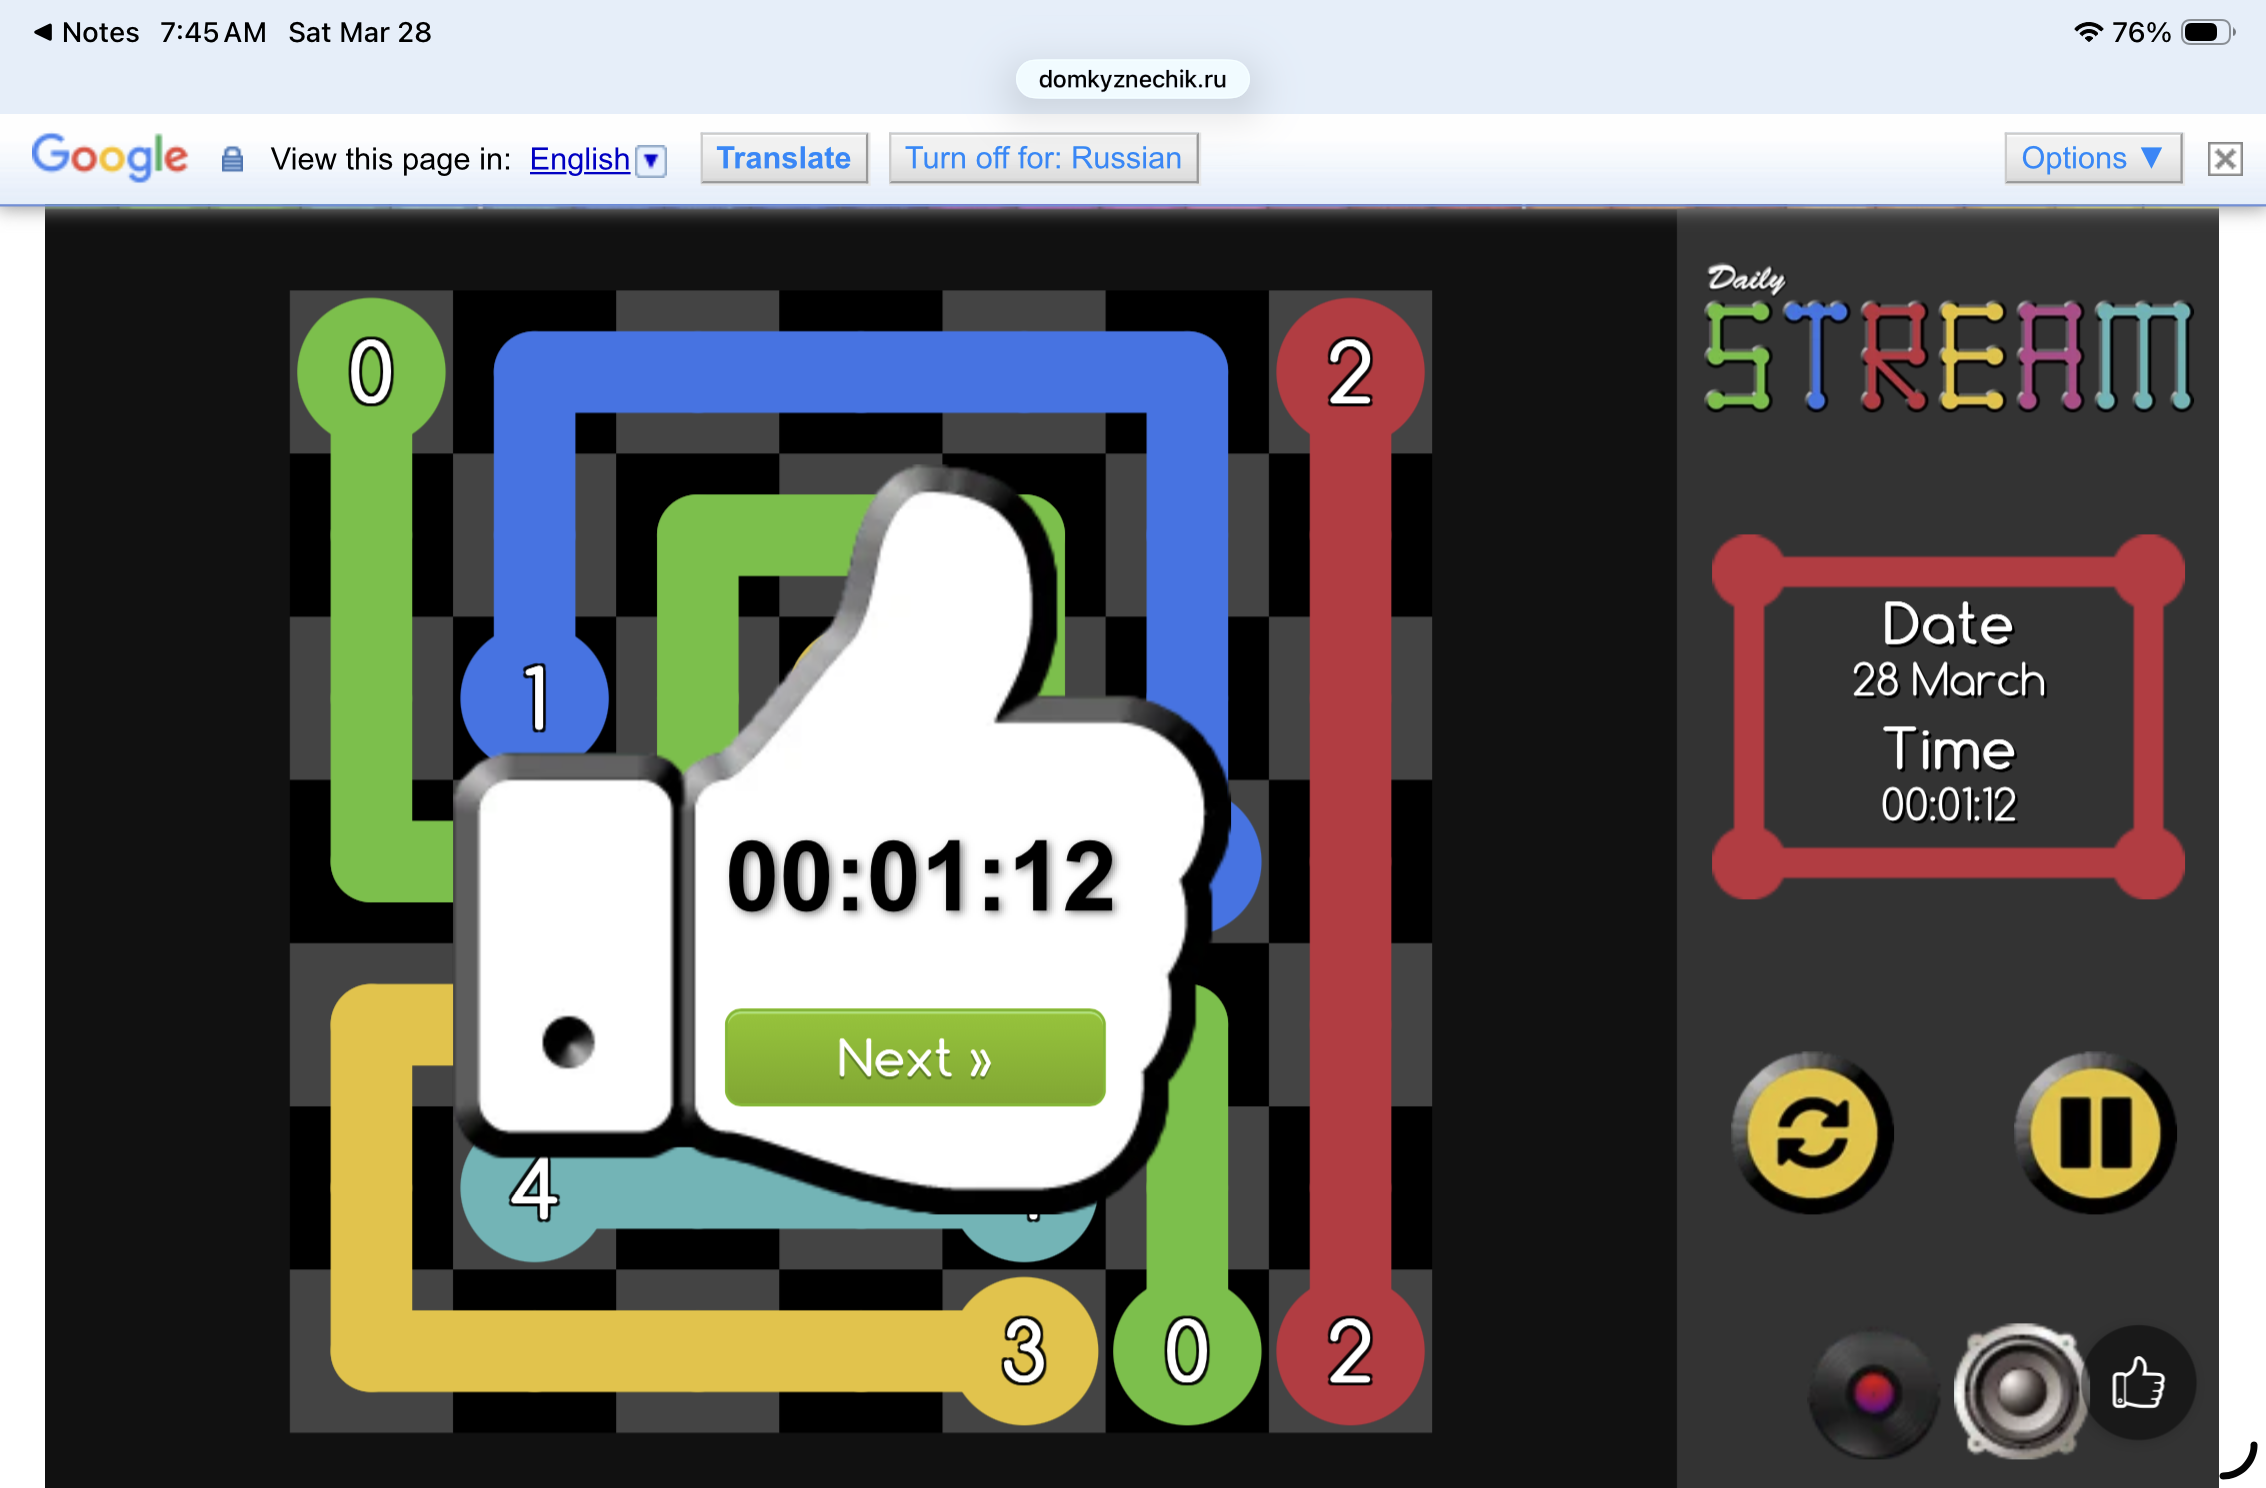Image resolution: width=2266 pixels, height=1488 pixels.
Task: Close the Google Translate bar
Action: point(2224,159)
